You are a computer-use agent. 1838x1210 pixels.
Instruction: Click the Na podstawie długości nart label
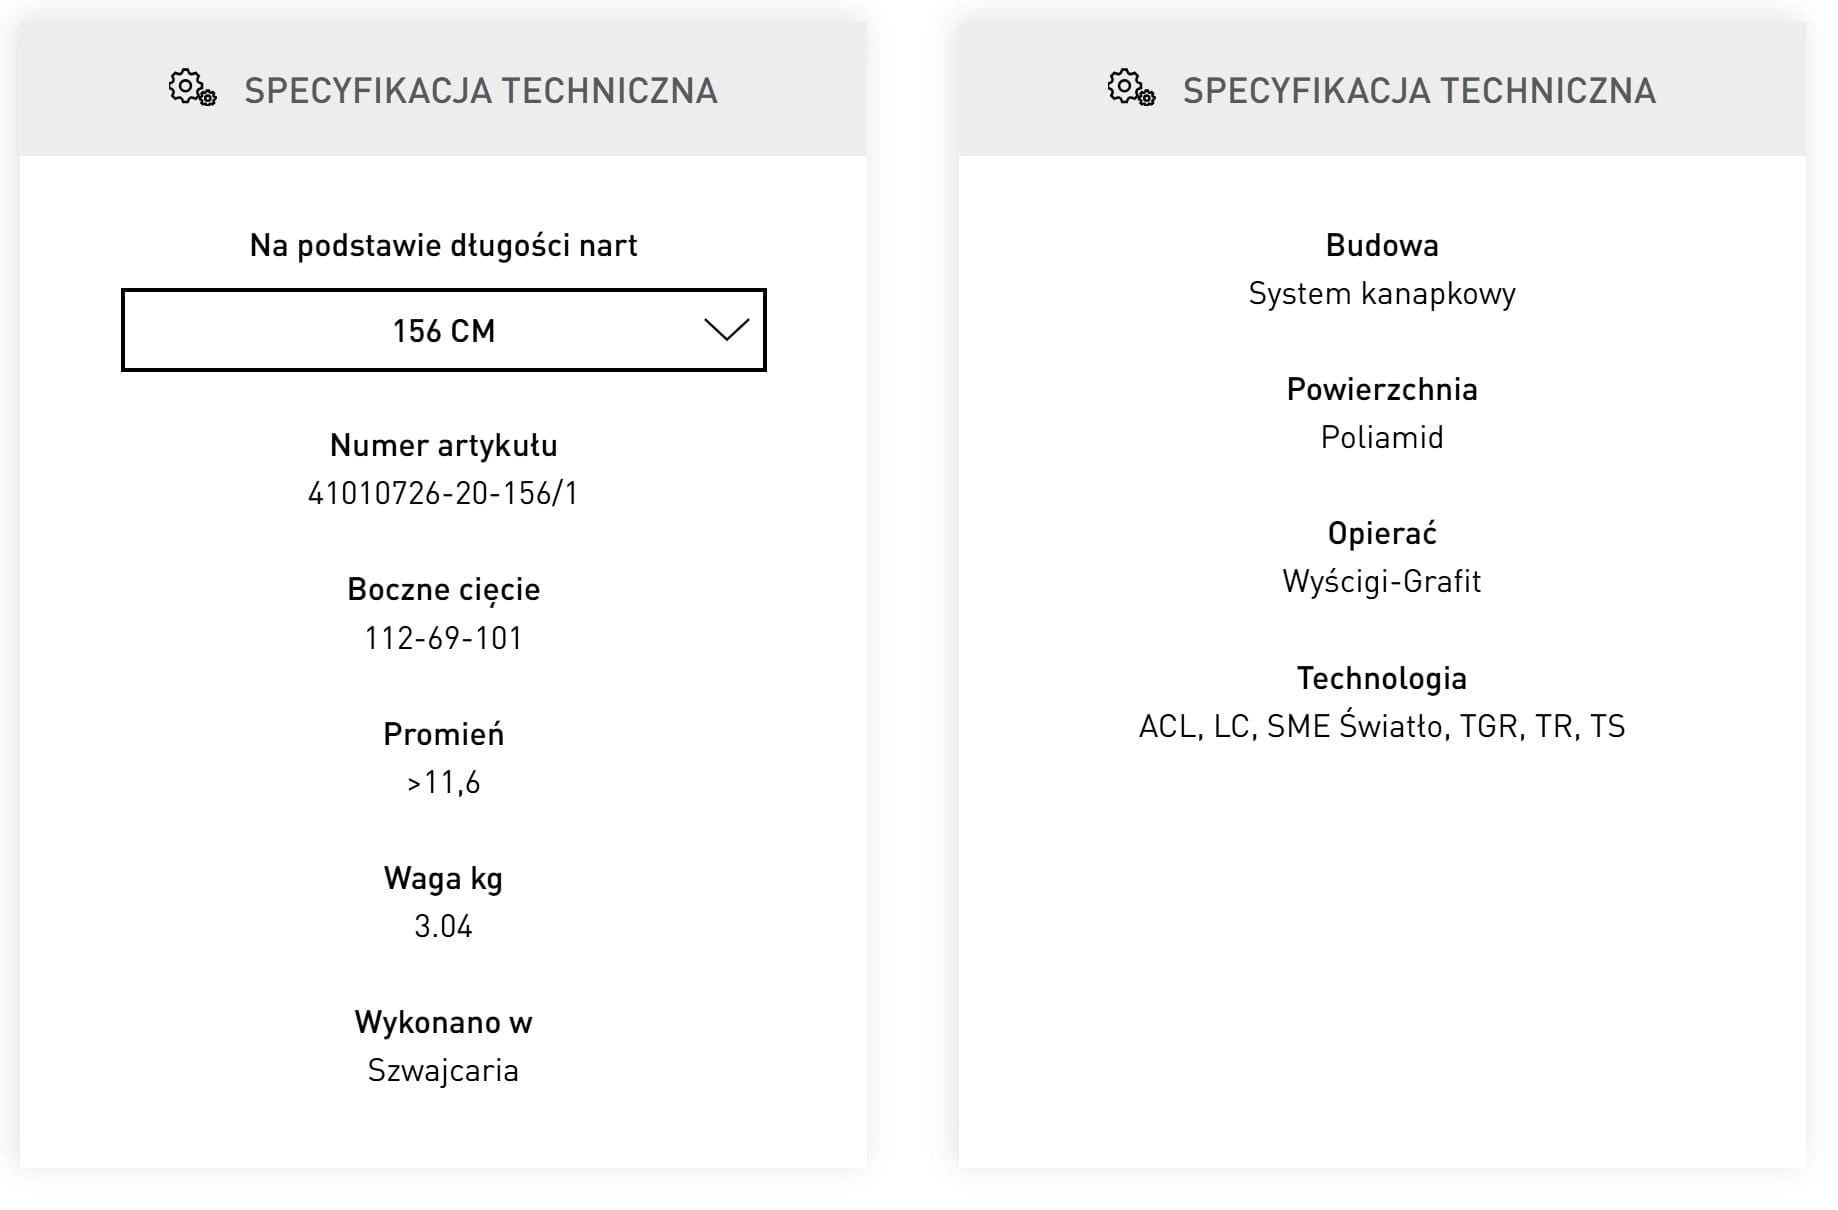[444, 245]
